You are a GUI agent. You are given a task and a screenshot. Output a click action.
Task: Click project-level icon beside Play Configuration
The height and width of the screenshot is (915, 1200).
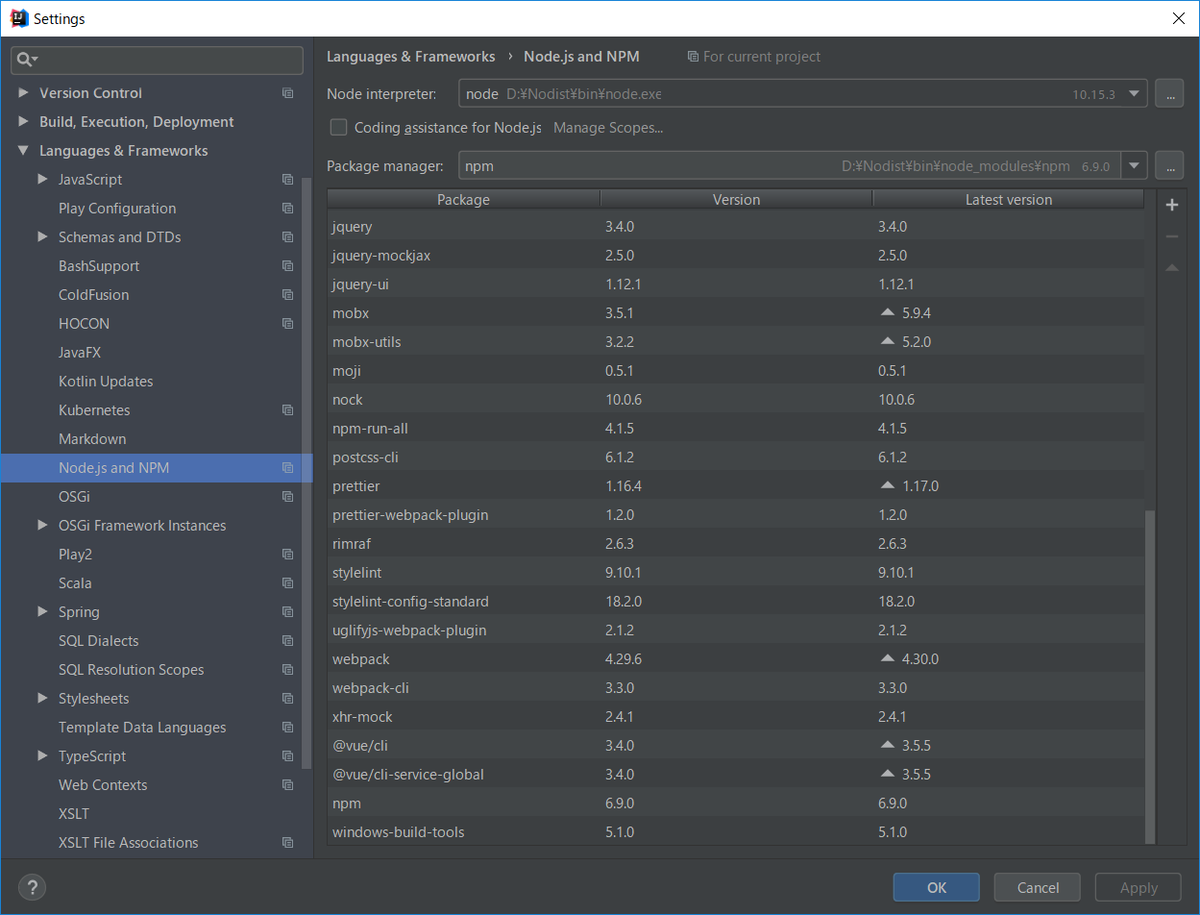288,209
